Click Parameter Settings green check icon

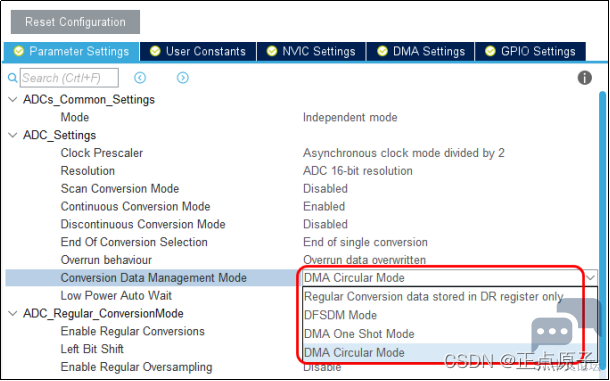tap(18, 51)
